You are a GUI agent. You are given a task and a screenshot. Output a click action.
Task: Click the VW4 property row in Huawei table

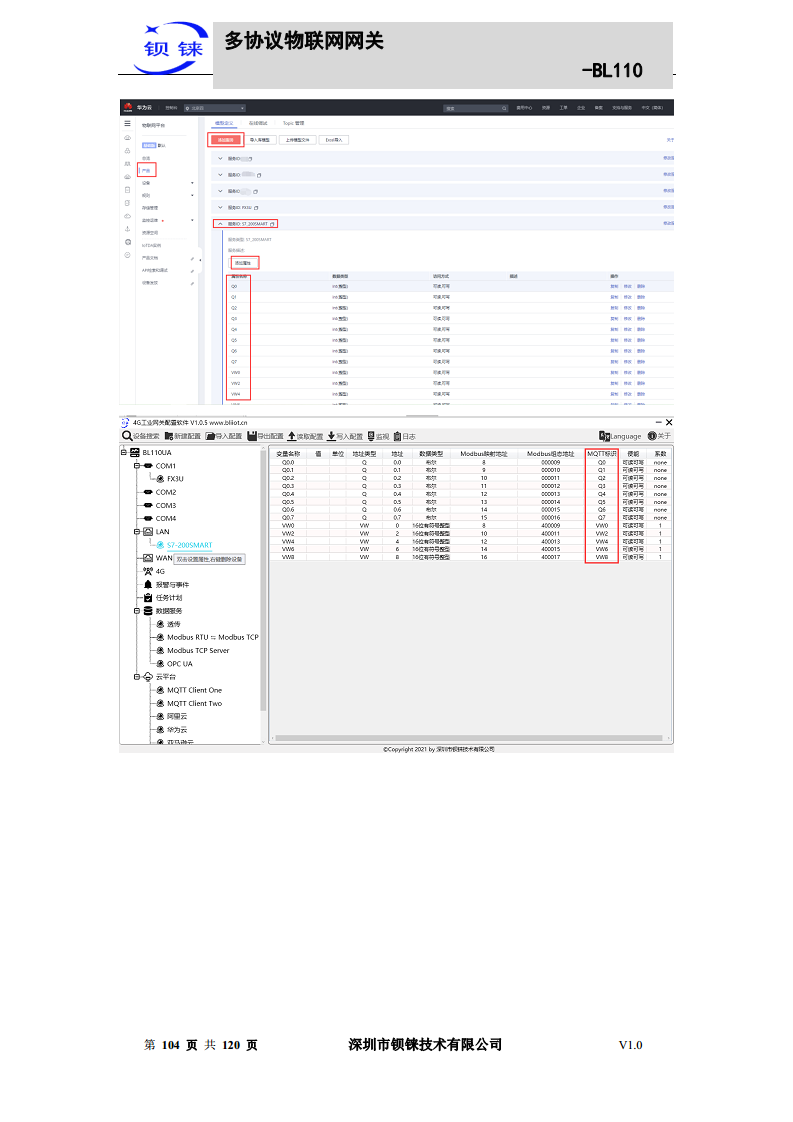tap(451, 394)
